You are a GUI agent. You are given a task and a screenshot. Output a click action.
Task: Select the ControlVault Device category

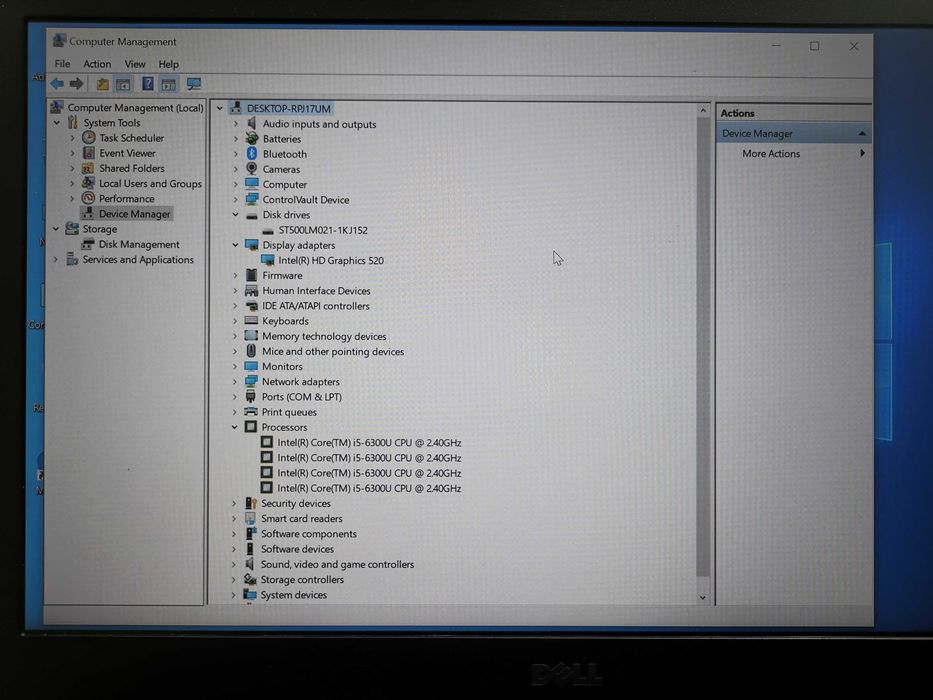(x=306, y=199)
